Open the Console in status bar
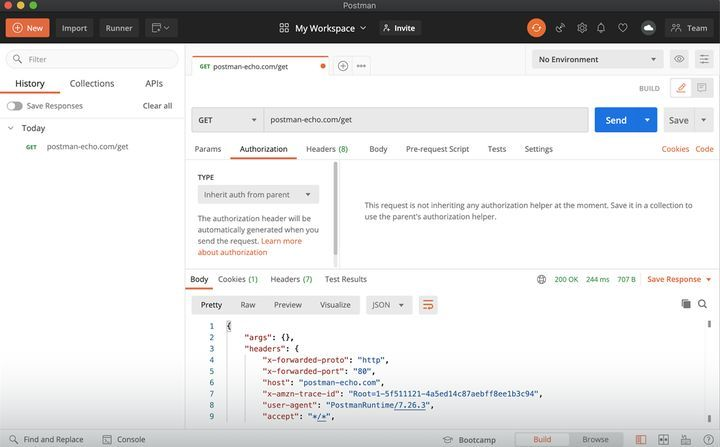This screenshot has width=720, height=447. pyautogui.click(x=124, y=440)
